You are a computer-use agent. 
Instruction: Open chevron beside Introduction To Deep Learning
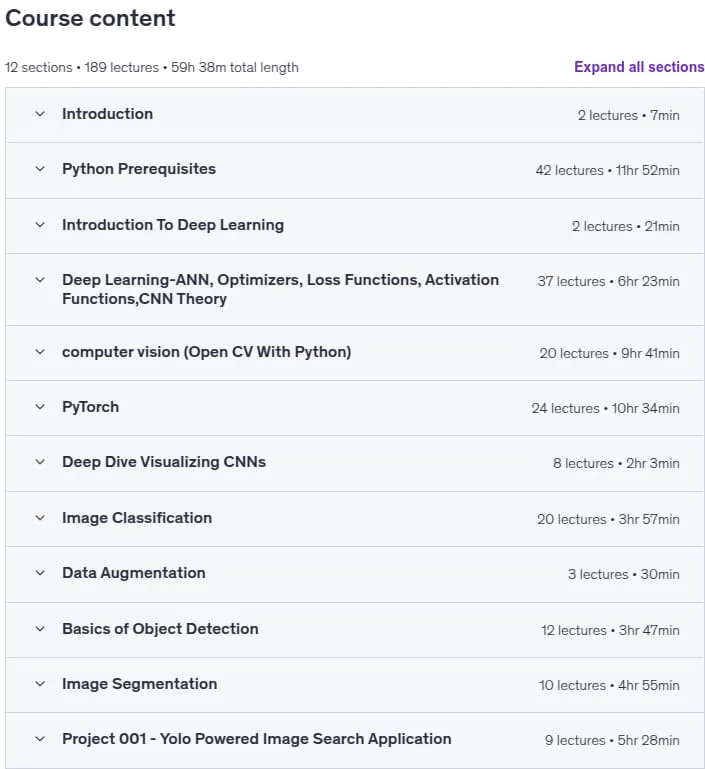coord(40,225)
